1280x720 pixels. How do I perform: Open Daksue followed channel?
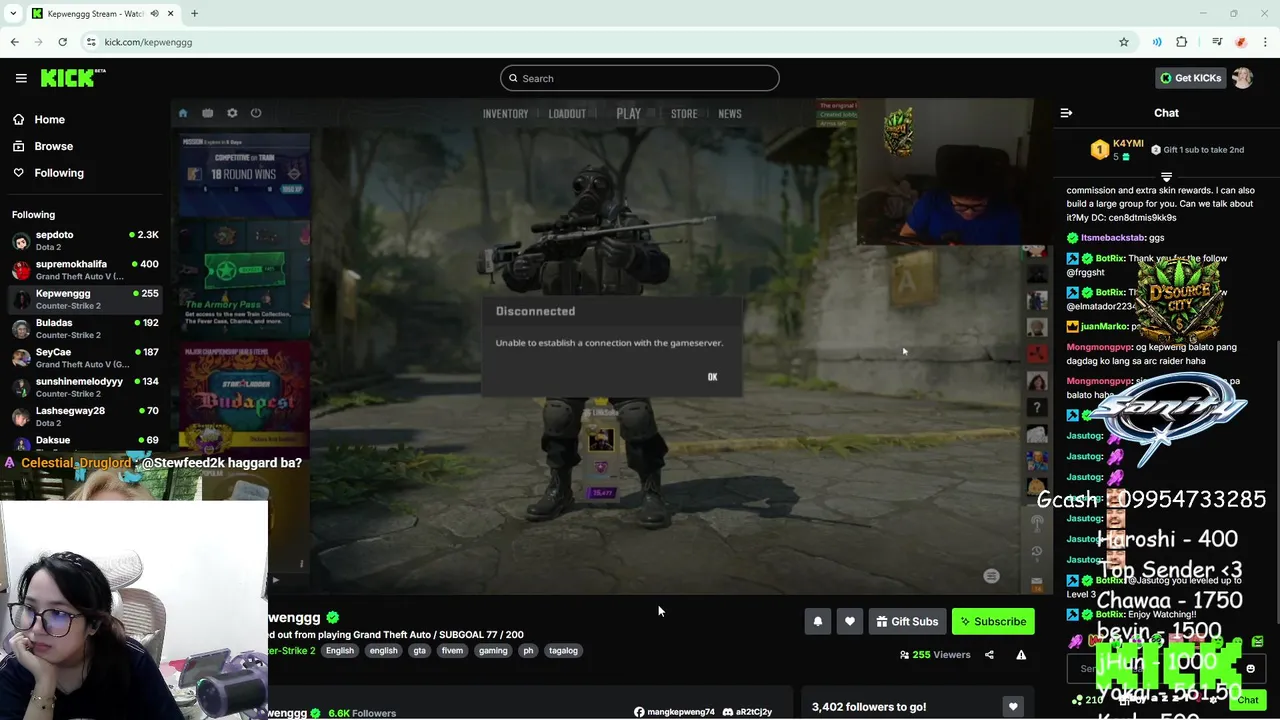coord(85,443)
